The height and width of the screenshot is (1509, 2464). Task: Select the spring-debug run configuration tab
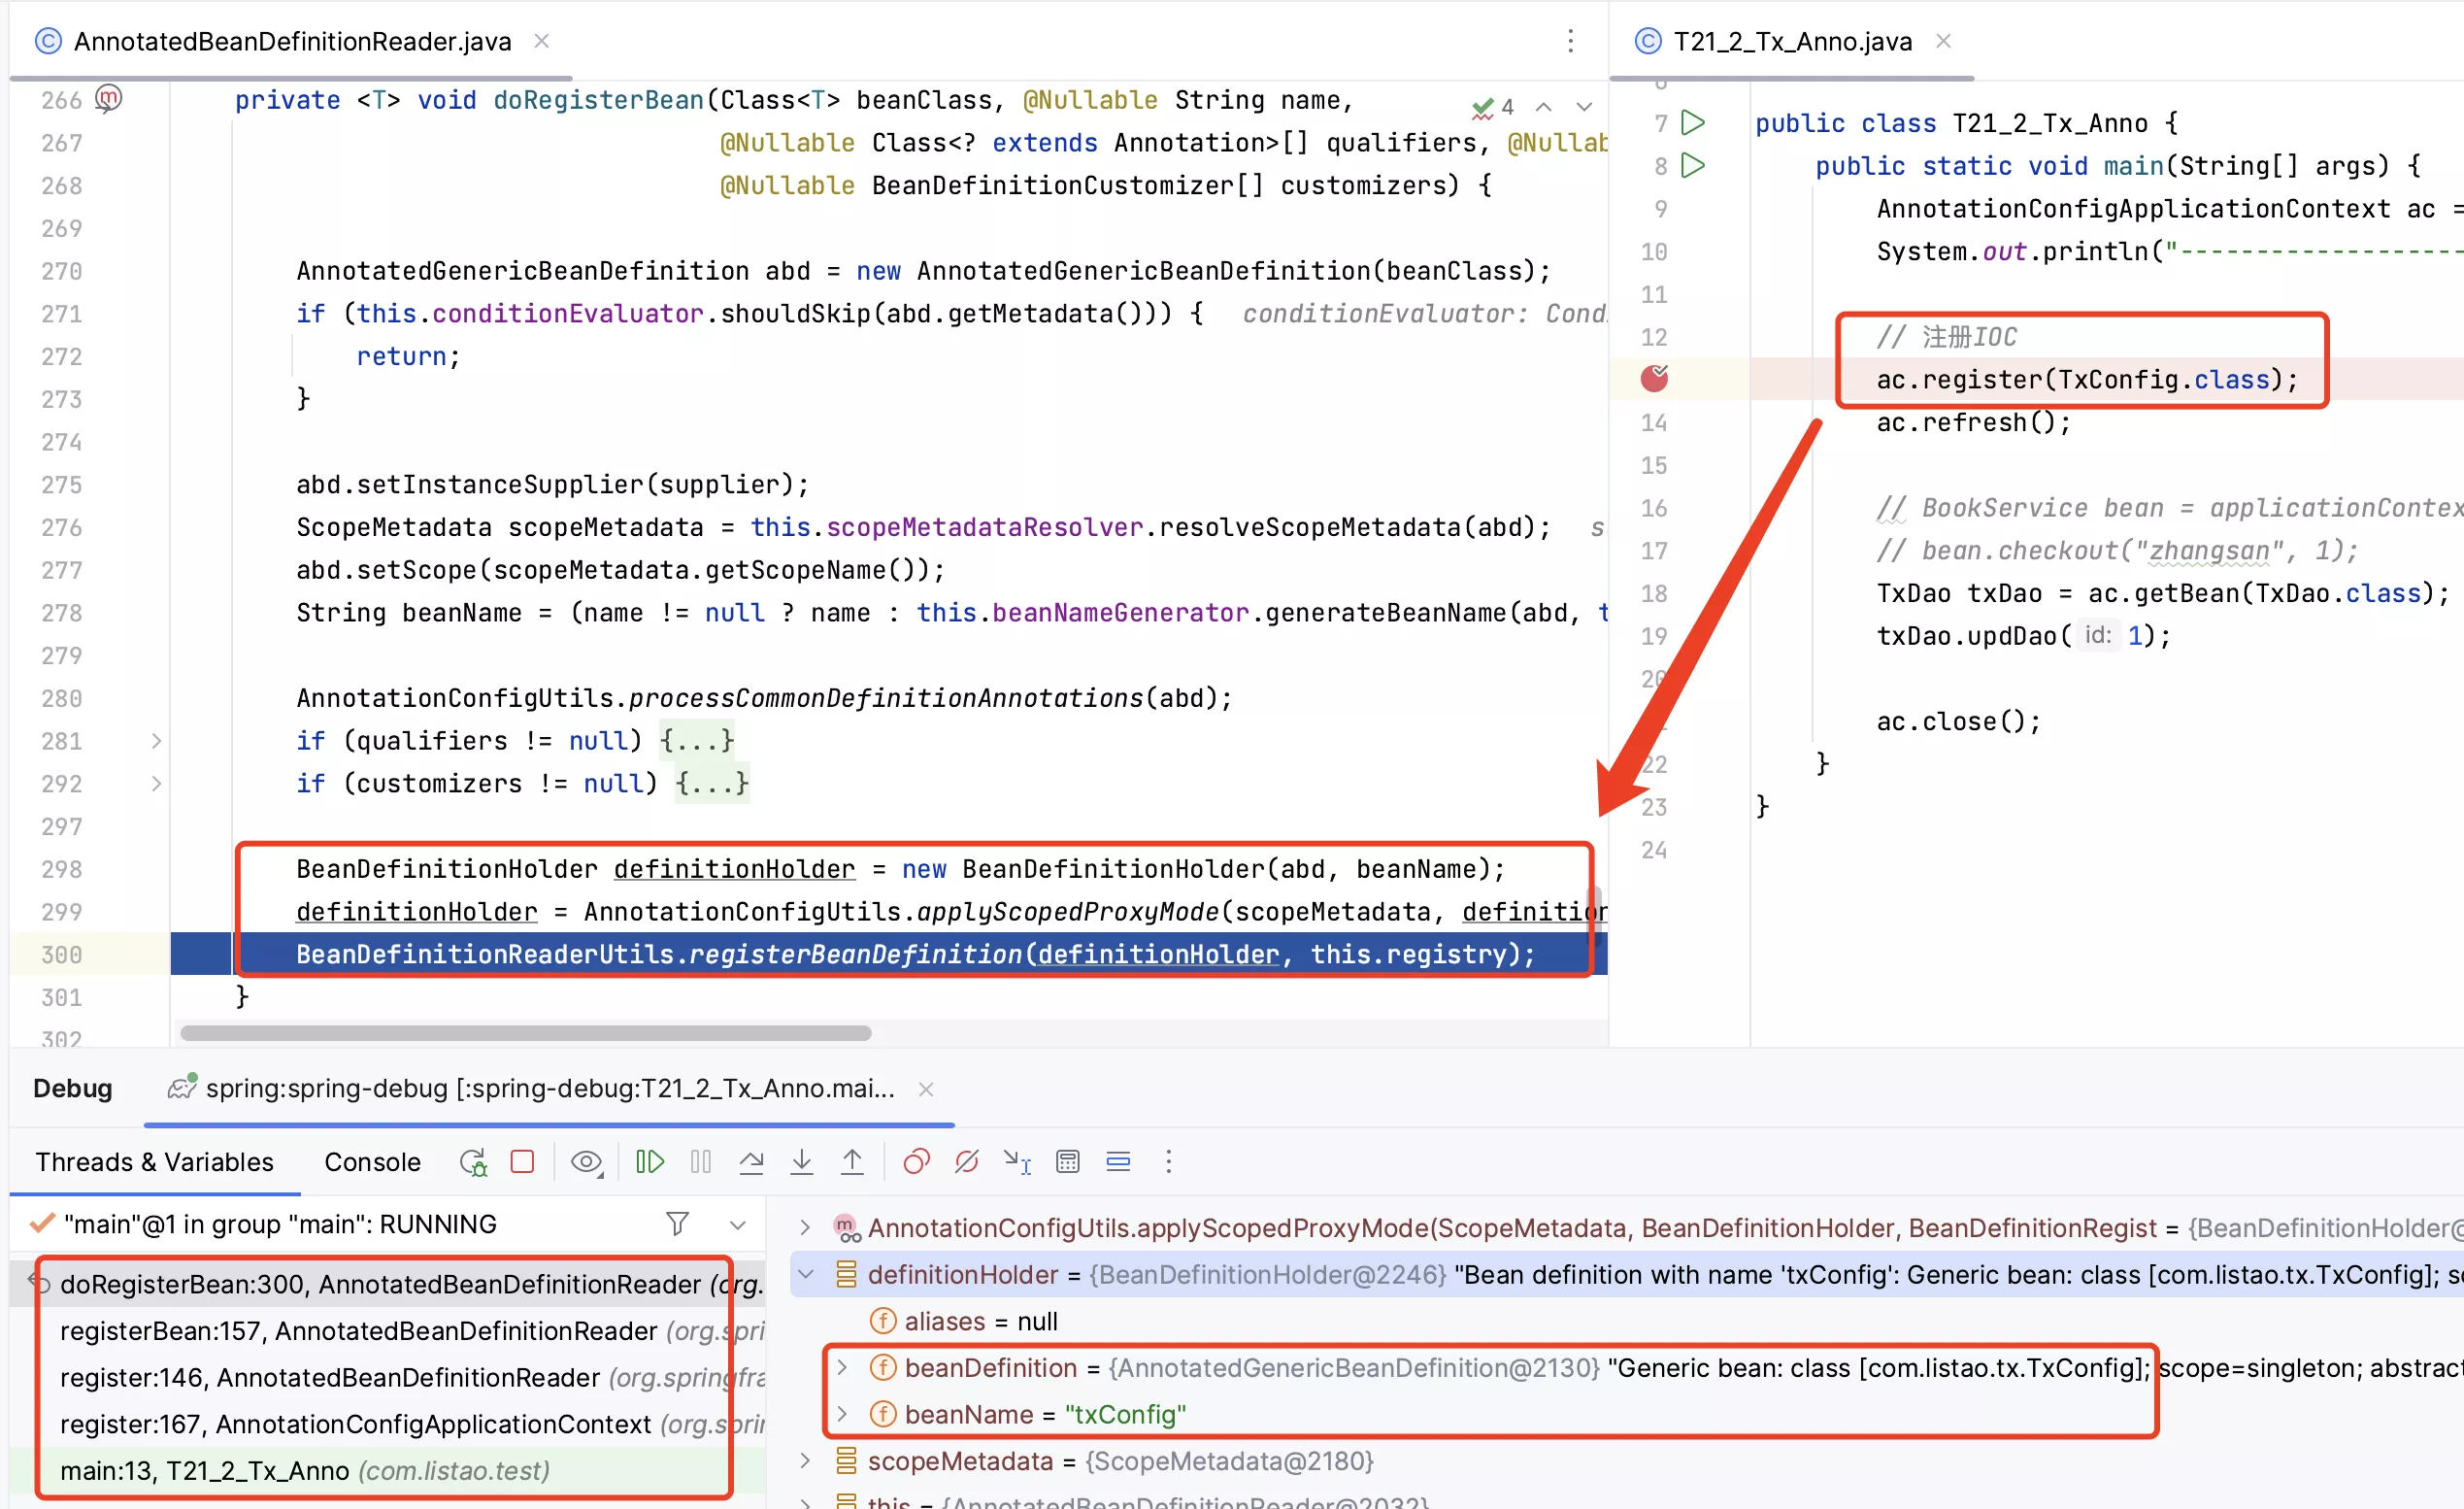click(x=549, y=1088)
